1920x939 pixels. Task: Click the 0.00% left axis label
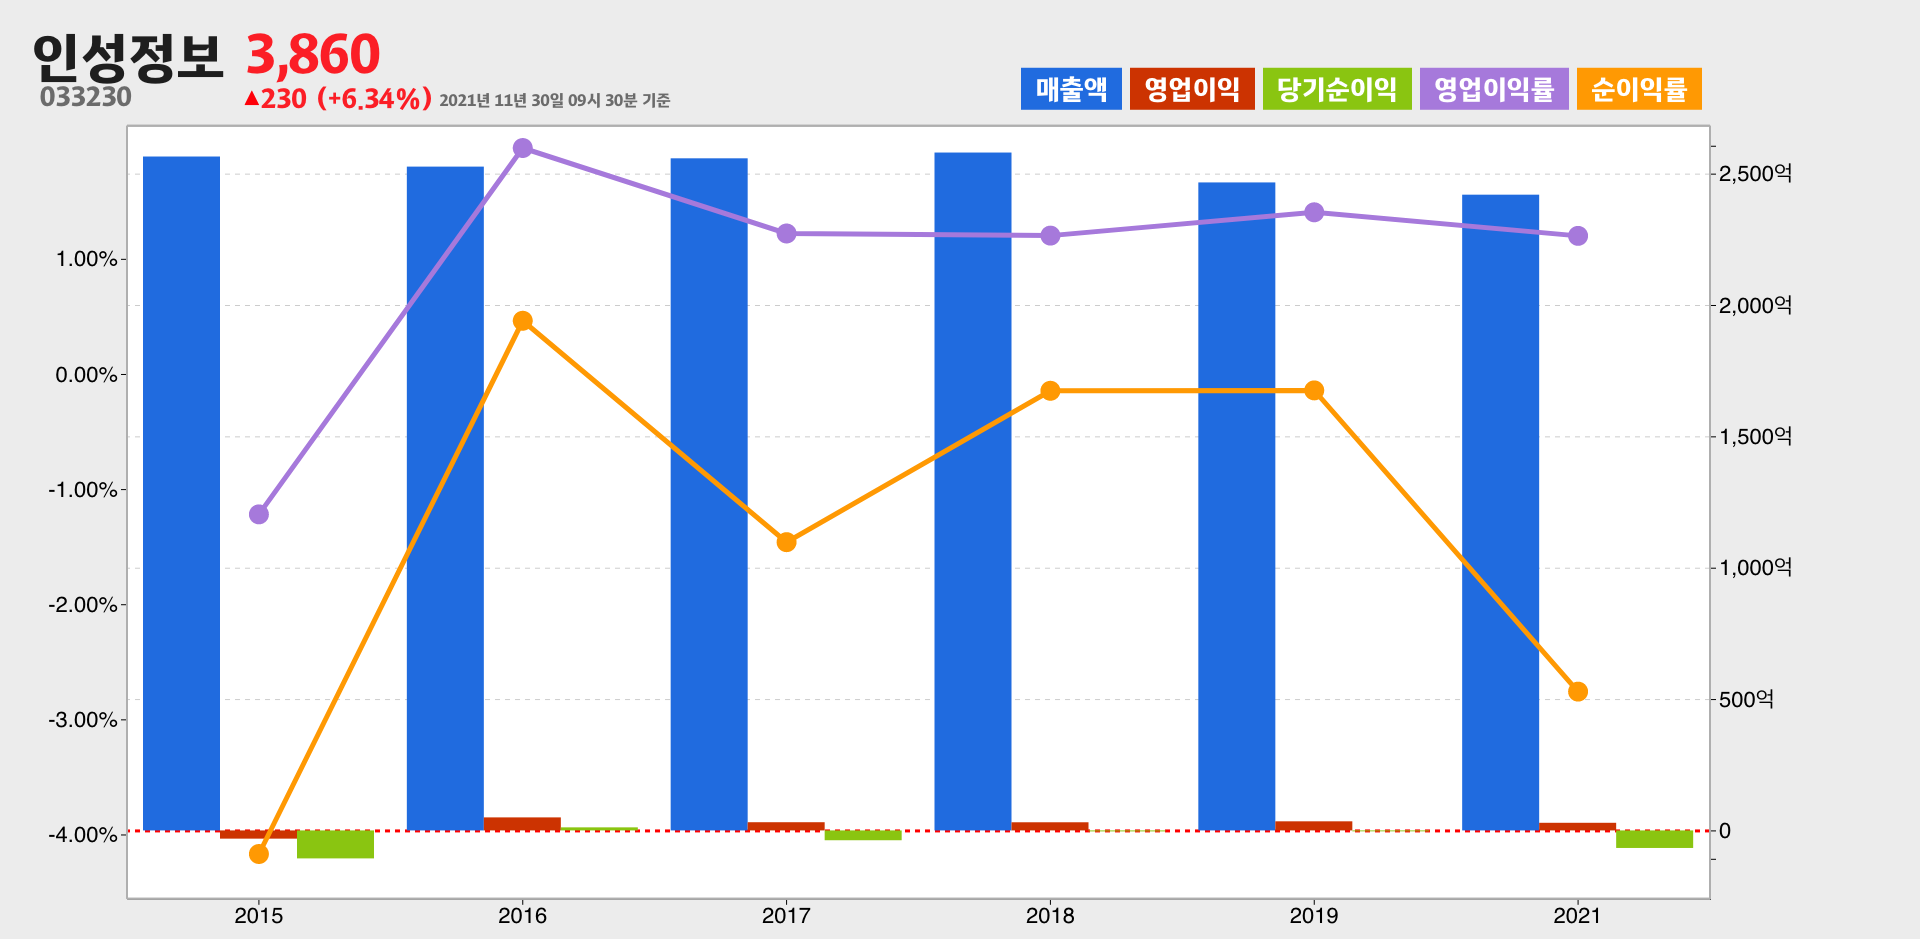[x=86, y=375]
